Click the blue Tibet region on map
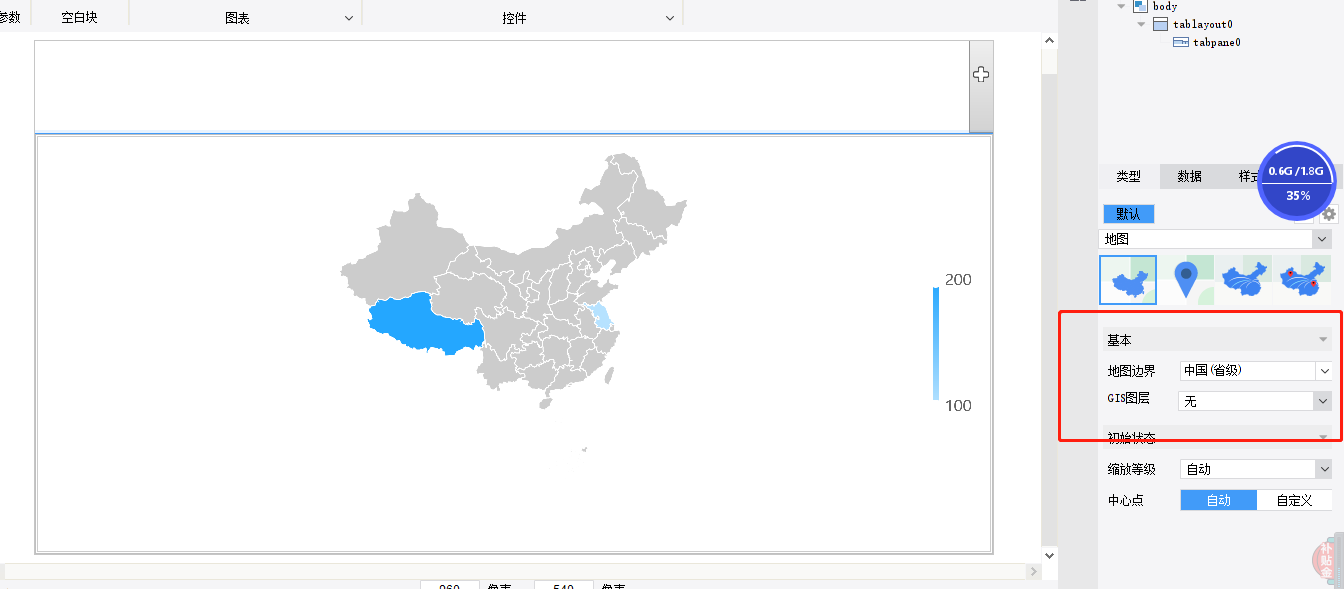 [425, 325]
